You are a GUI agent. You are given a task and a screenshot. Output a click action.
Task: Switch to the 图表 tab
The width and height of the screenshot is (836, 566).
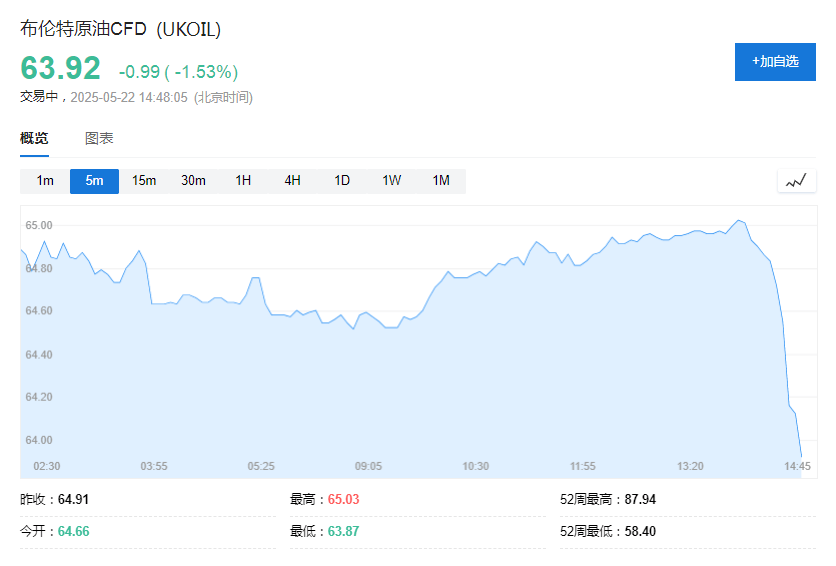(x=99, y=139)
